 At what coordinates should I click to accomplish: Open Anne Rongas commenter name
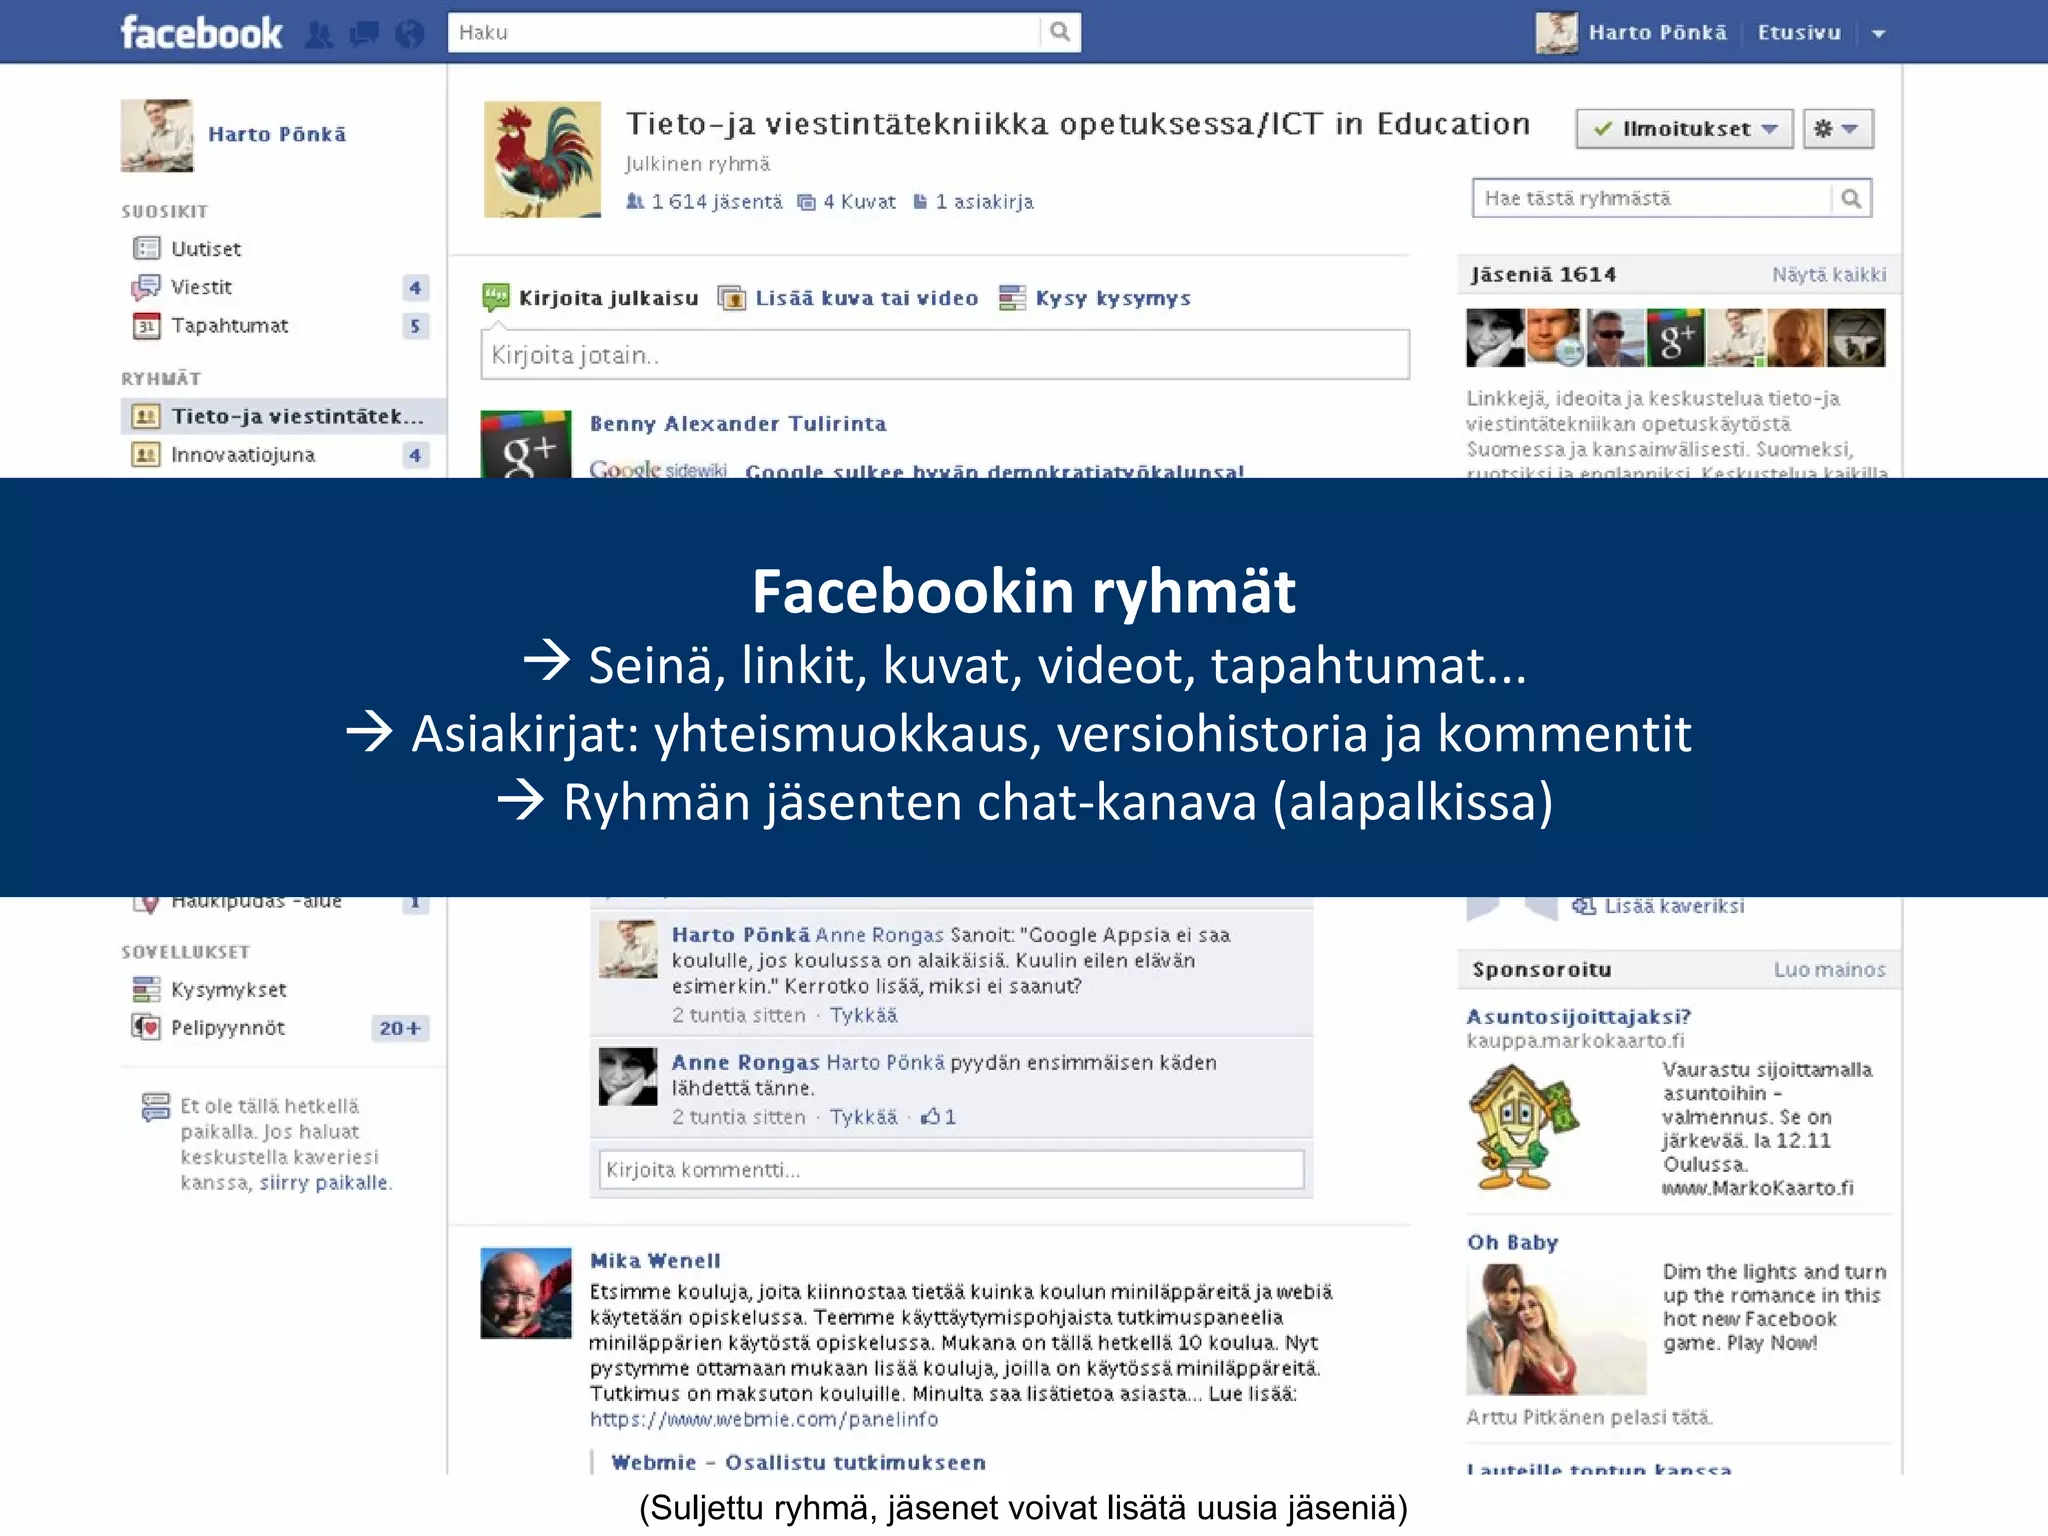(745, 1062)
